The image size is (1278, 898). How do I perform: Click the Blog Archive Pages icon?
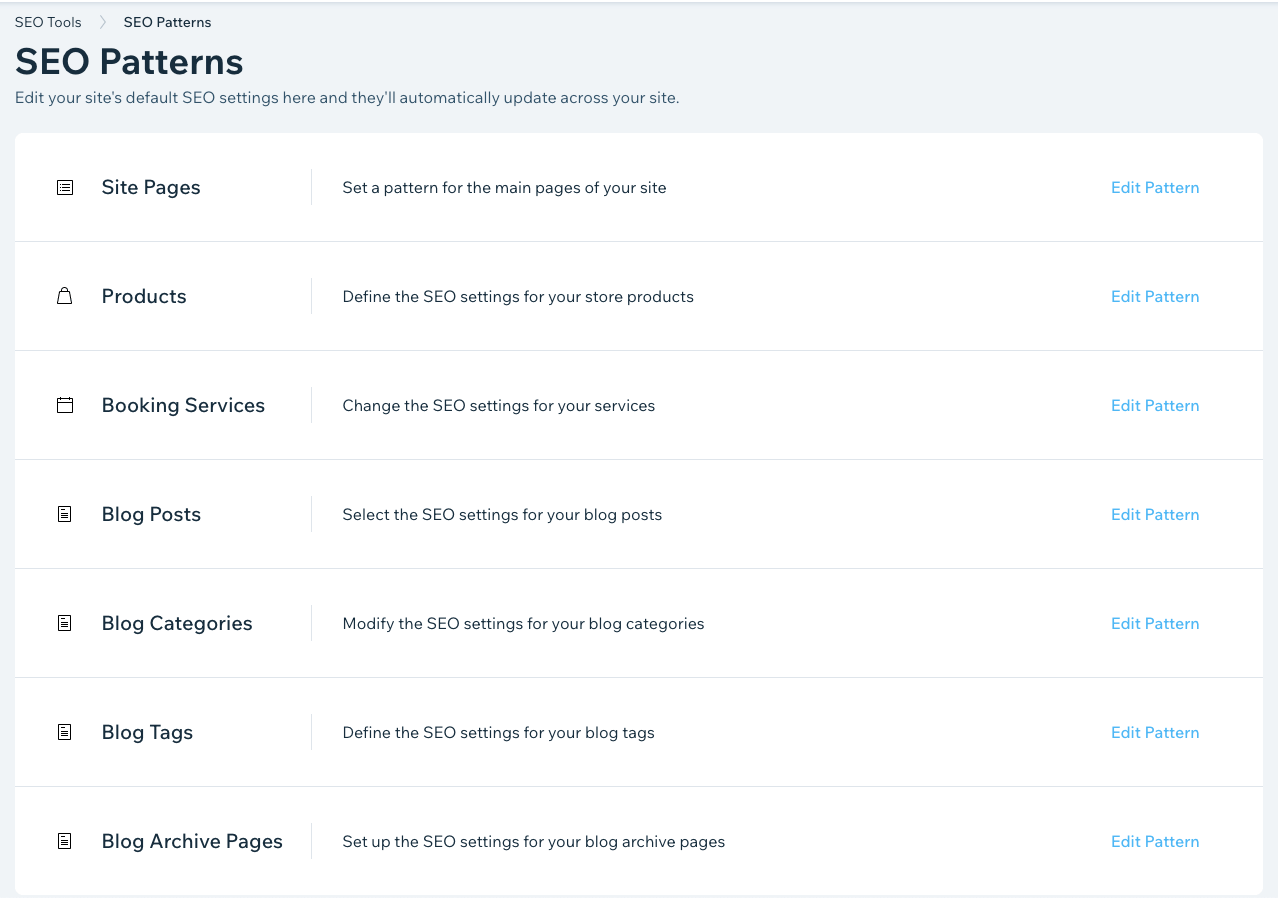(x=65, y=841)
